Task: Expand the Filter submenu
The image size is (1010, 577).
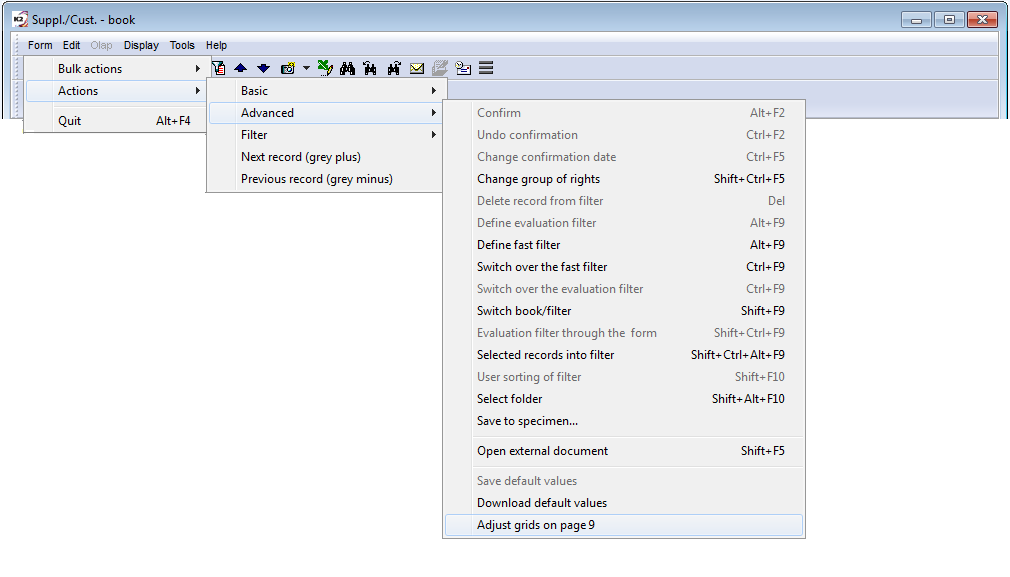Action: coord(325,135)
